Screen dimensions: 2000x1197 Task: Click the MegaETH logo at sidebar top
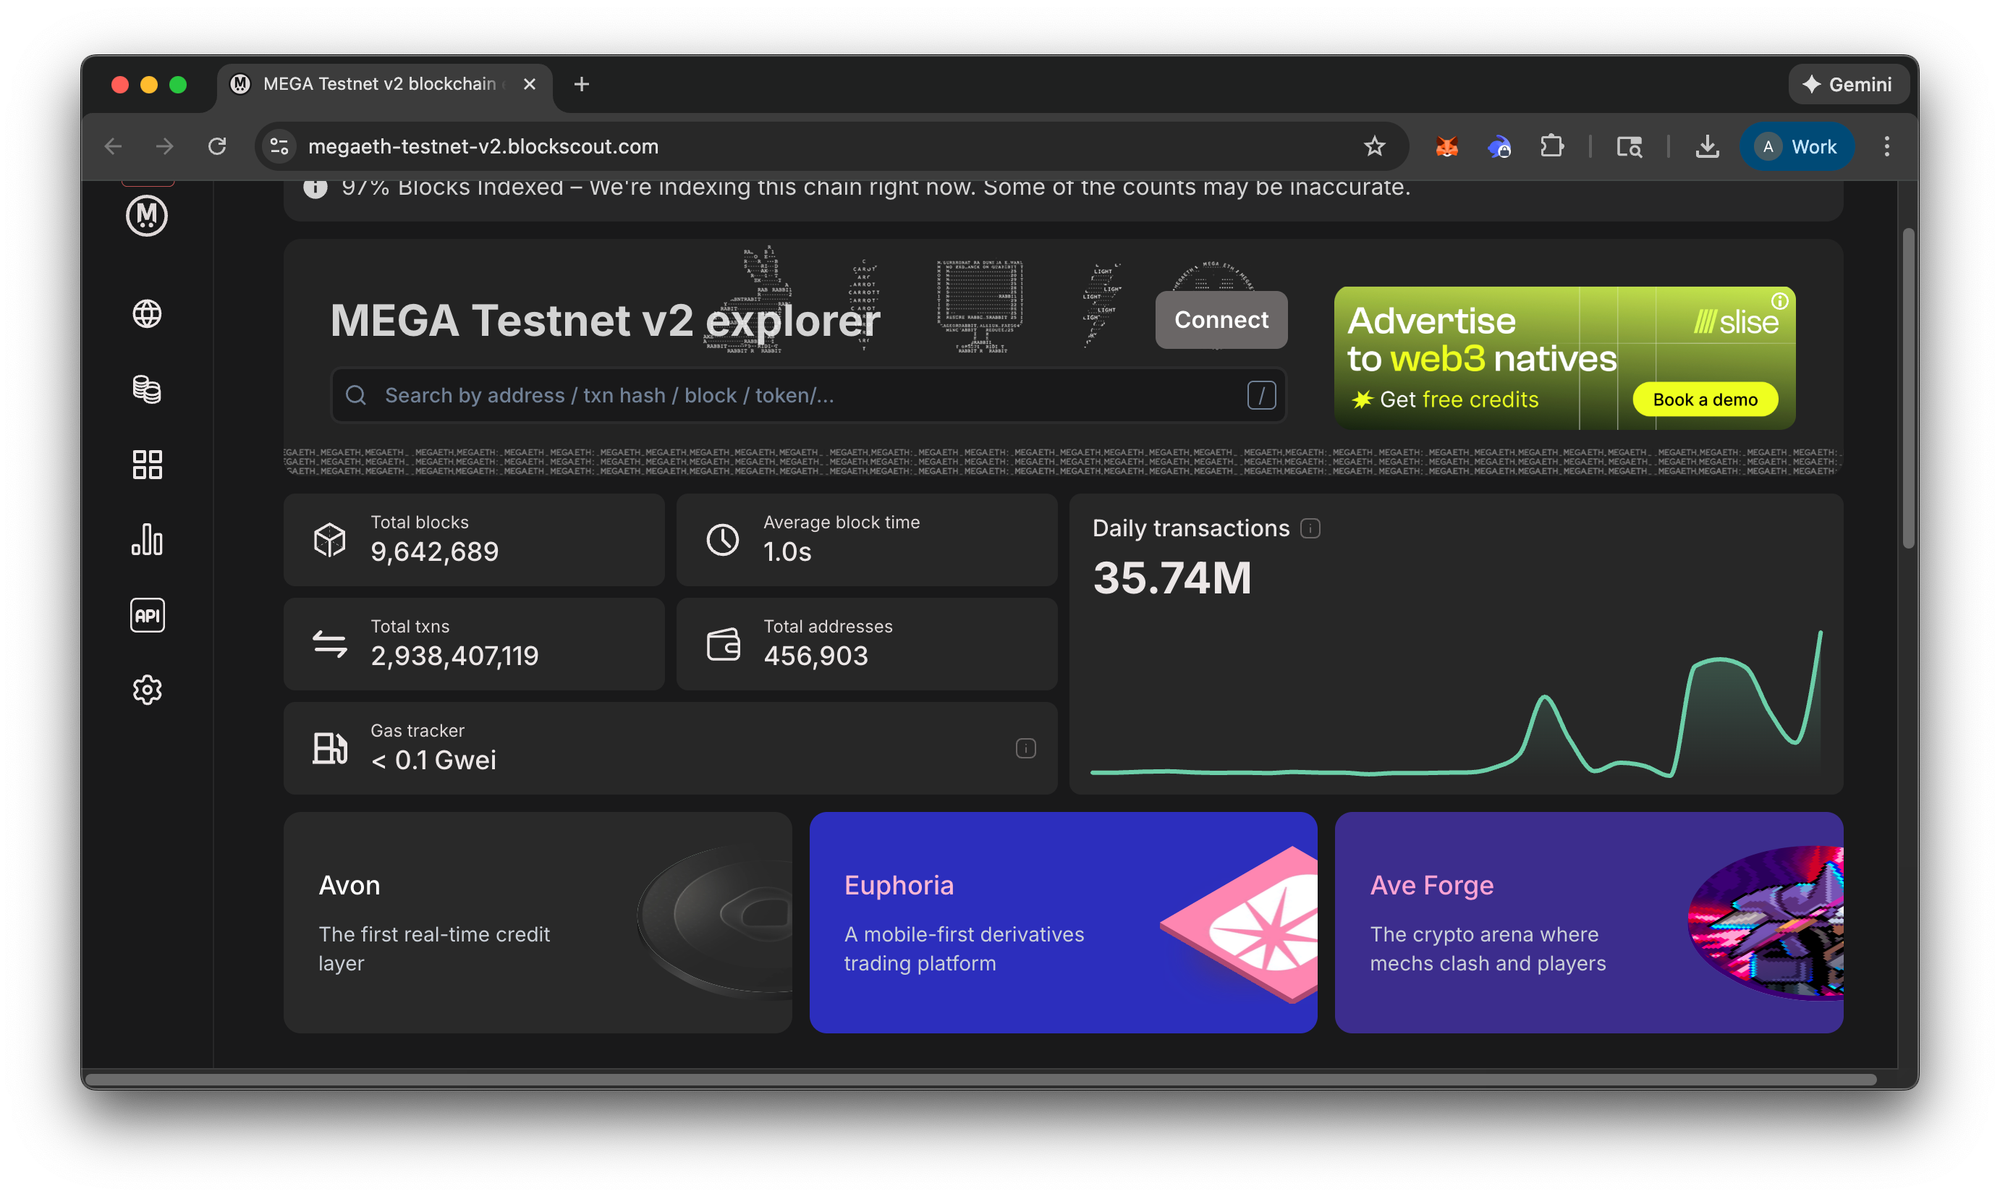[x=147, y=215]
